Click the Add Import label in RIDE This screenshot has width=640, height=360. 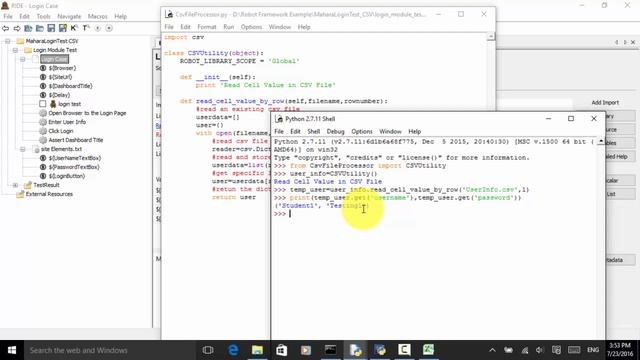(605, 102)
